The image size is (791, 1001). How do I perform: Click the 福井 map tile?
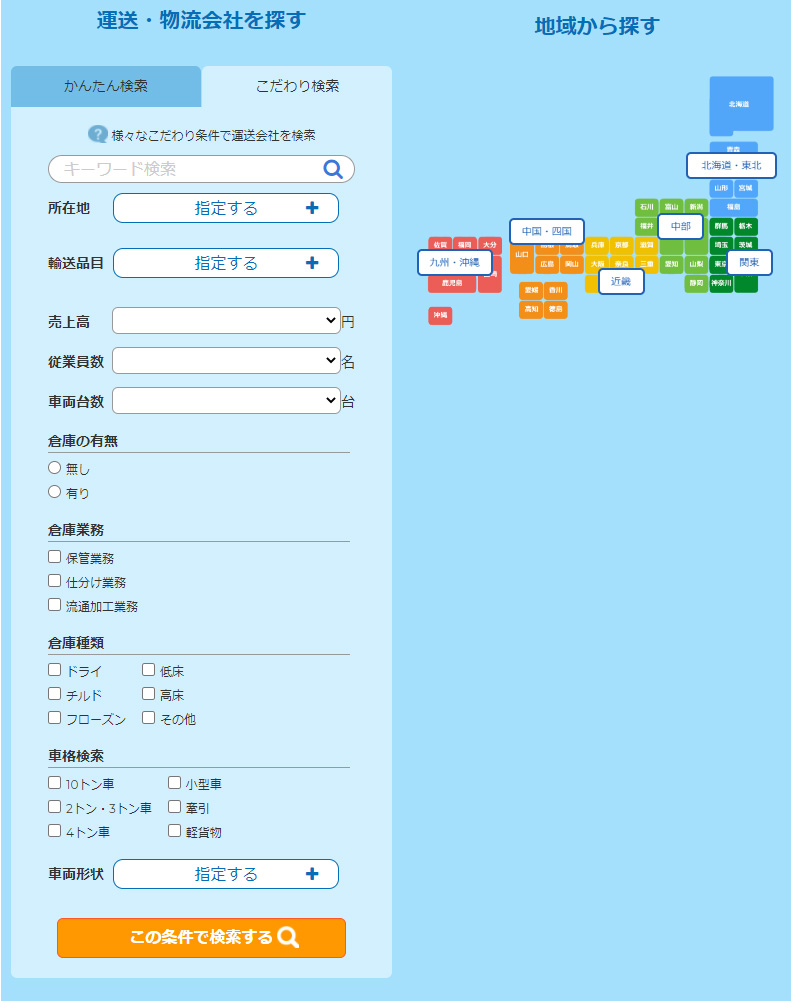[x=647, y=227]
